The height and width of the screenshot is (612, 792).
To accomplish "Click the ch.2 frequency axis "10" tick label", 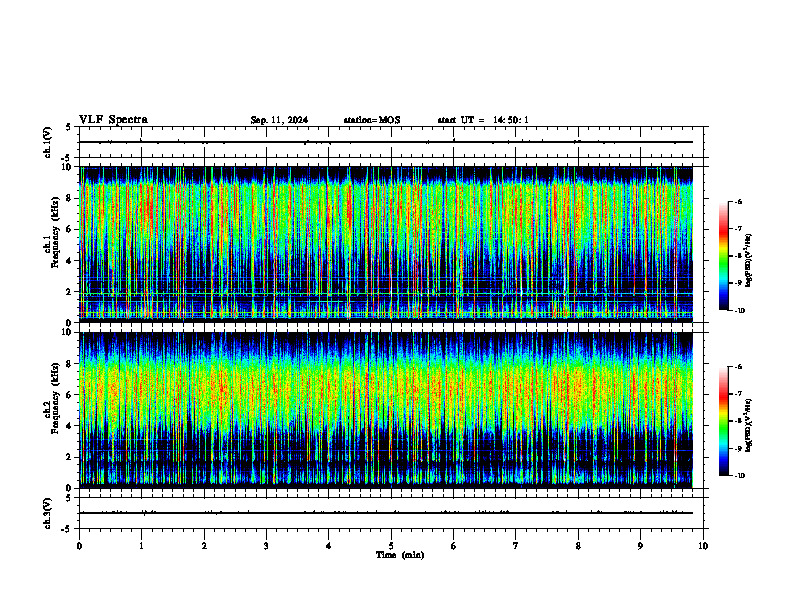I will pyautogui.click(x=67, y=332).
